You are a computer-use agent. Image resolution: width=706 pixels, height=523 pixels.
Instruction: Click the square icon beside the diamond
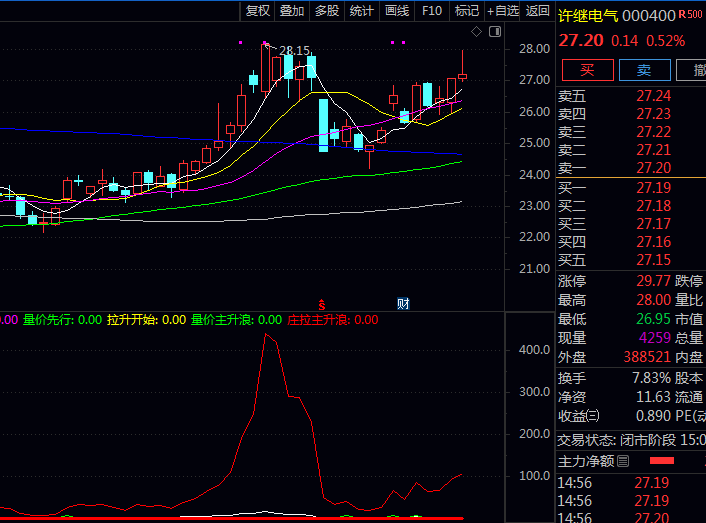(493, 32)
